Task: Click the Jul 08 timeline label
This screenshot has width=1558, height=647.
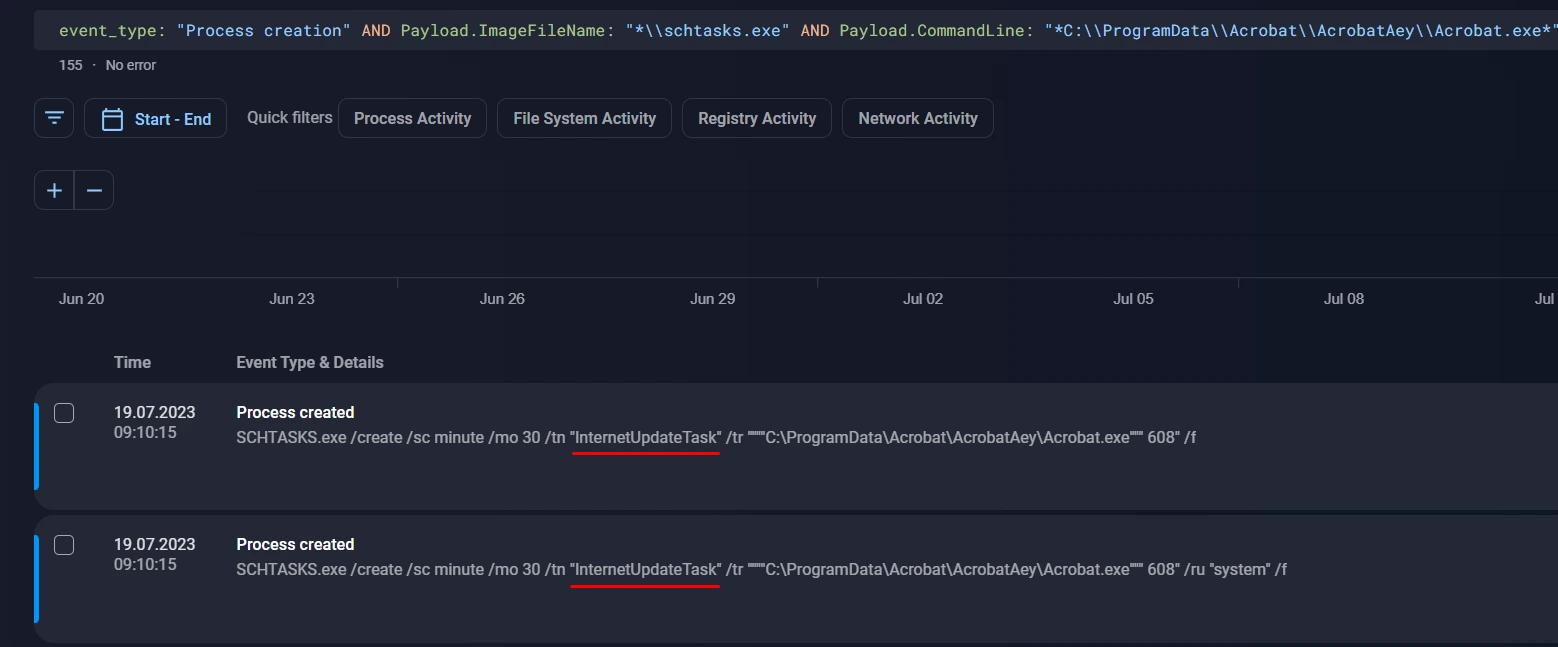Action: point(1344,298)
